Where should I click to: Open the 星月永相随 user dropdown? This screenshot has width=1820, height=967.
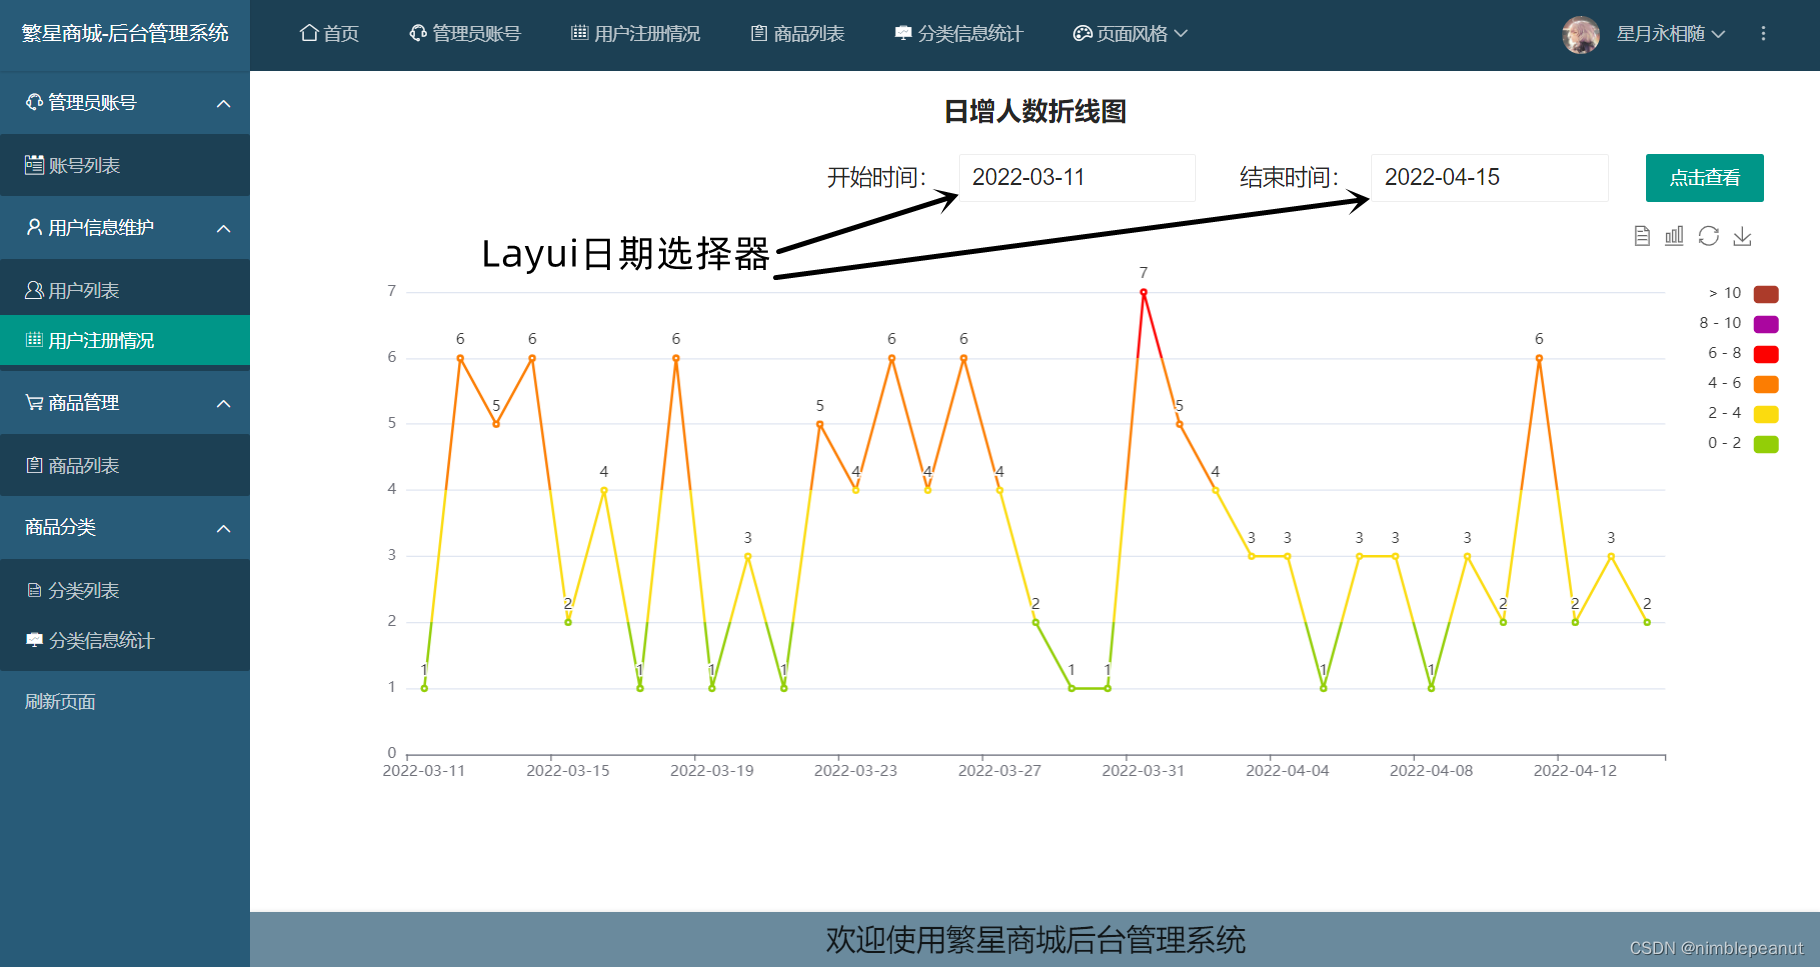1671,34
